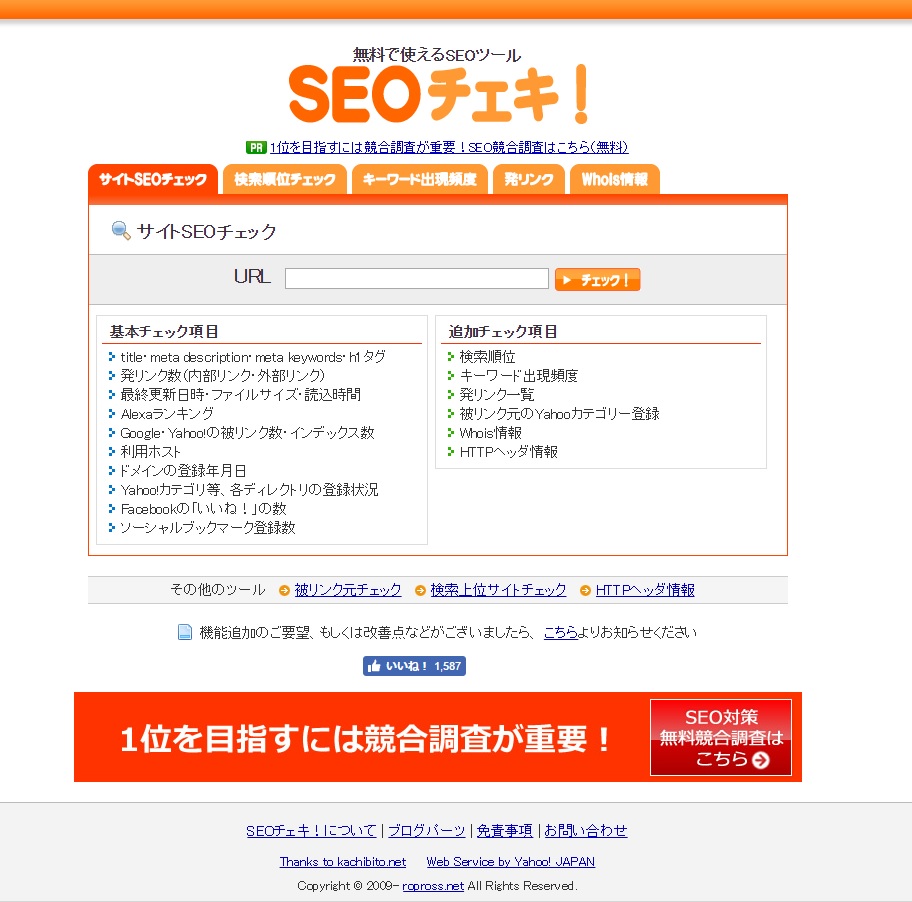Click the arrow icon before 検索上位サイトチェック
Screen dimensions: 912x902
click(x=420, y=590)
